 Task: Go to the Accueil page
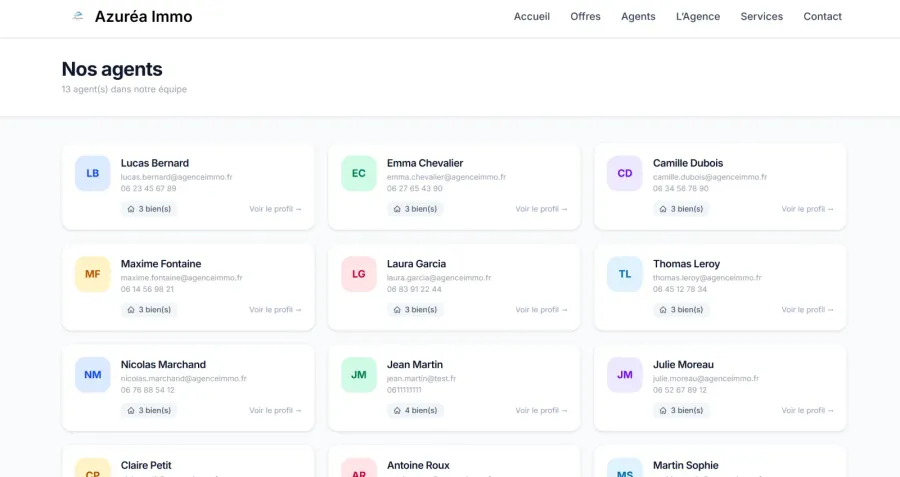pyautogui.click(x=532, y=17)
